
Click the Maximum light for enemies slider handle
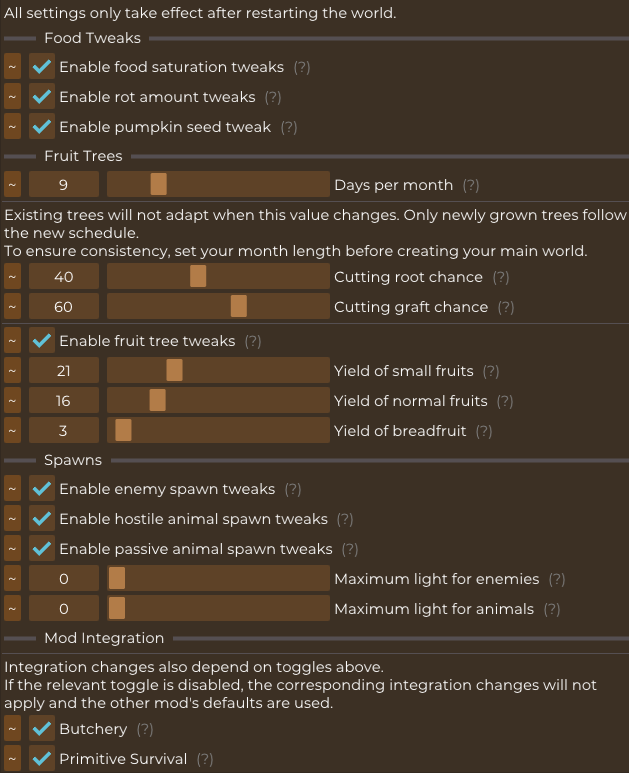click(x=117, y=579)
